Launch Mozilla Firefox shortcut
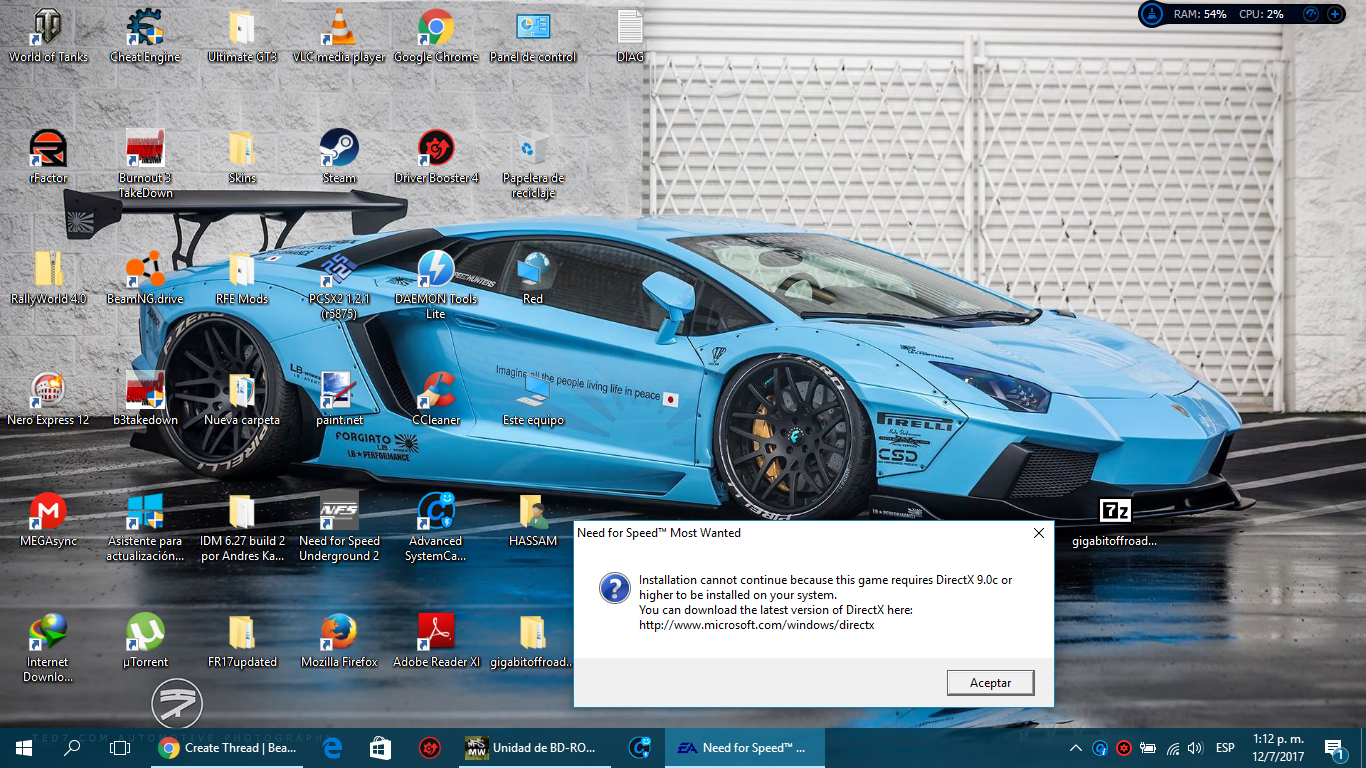The height and width of the screenshot is (768, 1366). pyautogui.click(x=339, y=641)
